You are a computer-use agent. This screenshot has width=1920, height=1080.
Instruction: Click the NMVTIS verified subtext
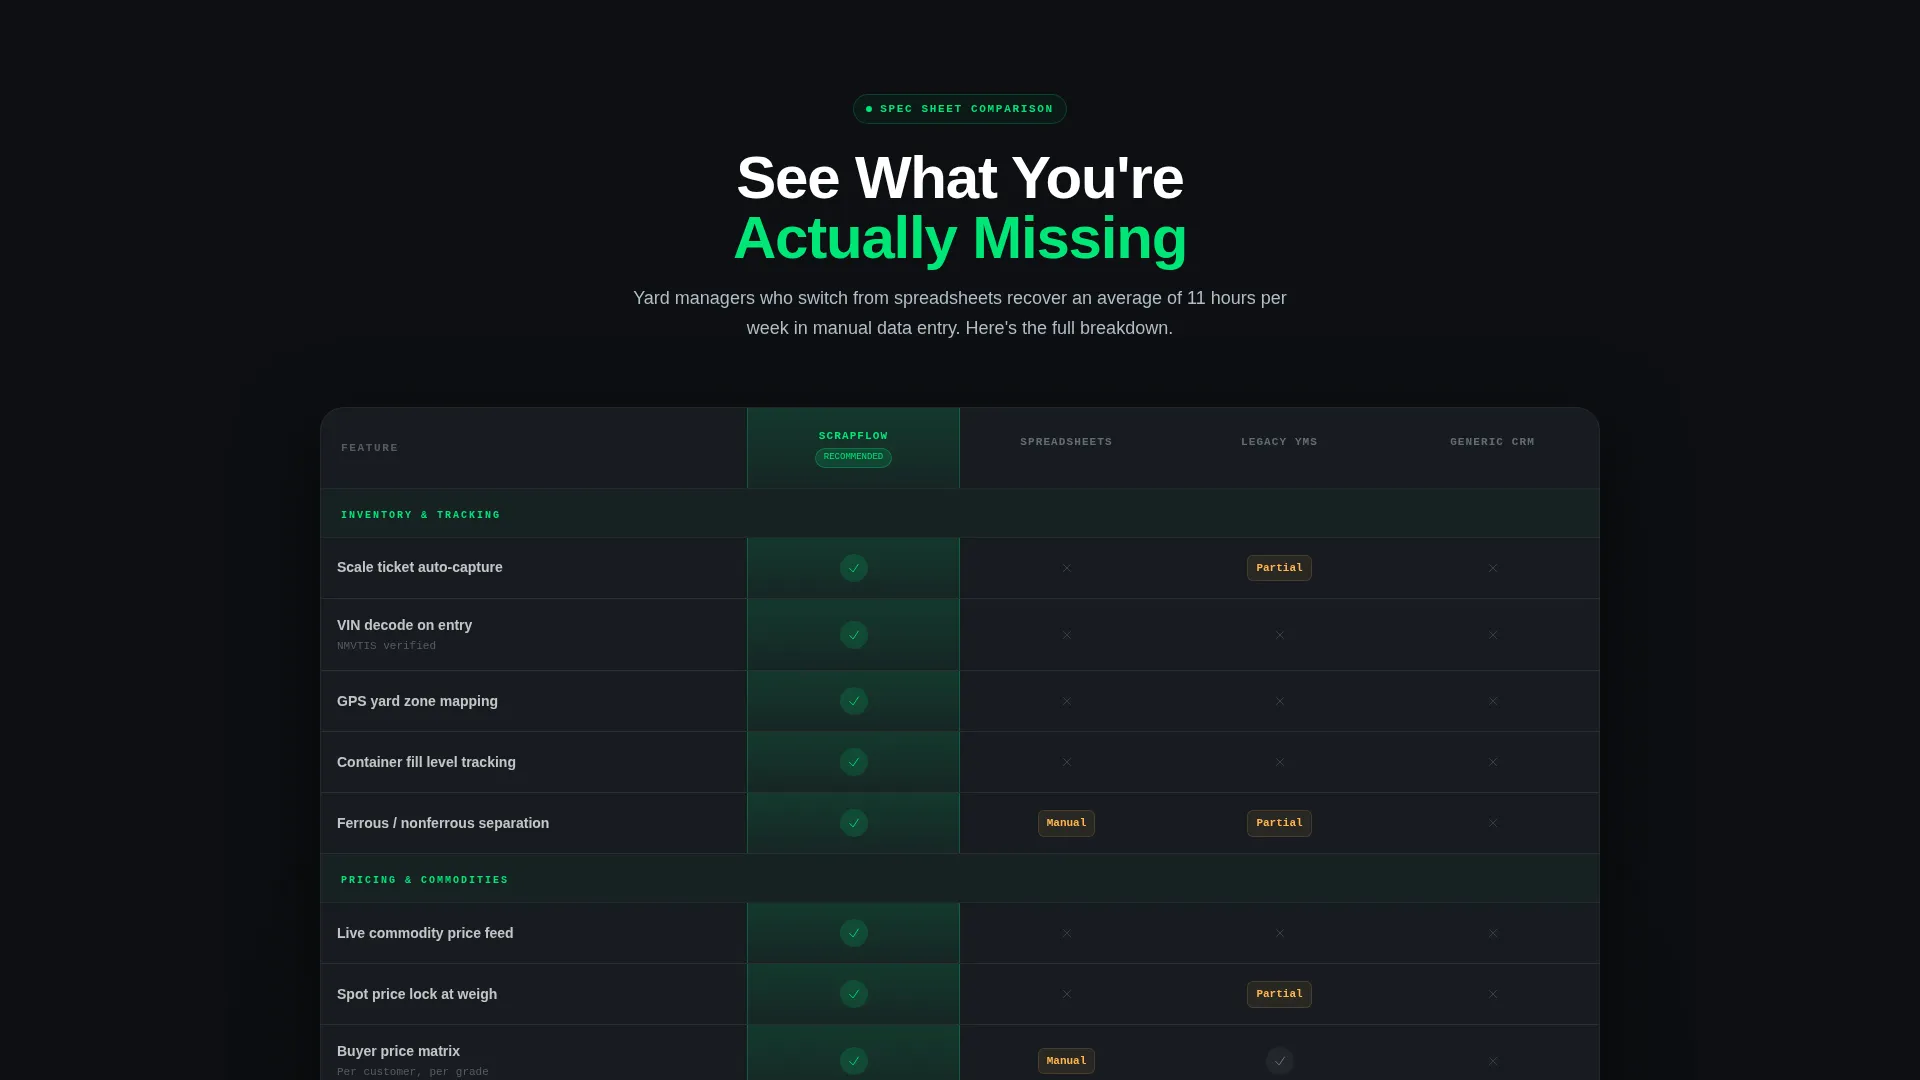click(386, 646)
